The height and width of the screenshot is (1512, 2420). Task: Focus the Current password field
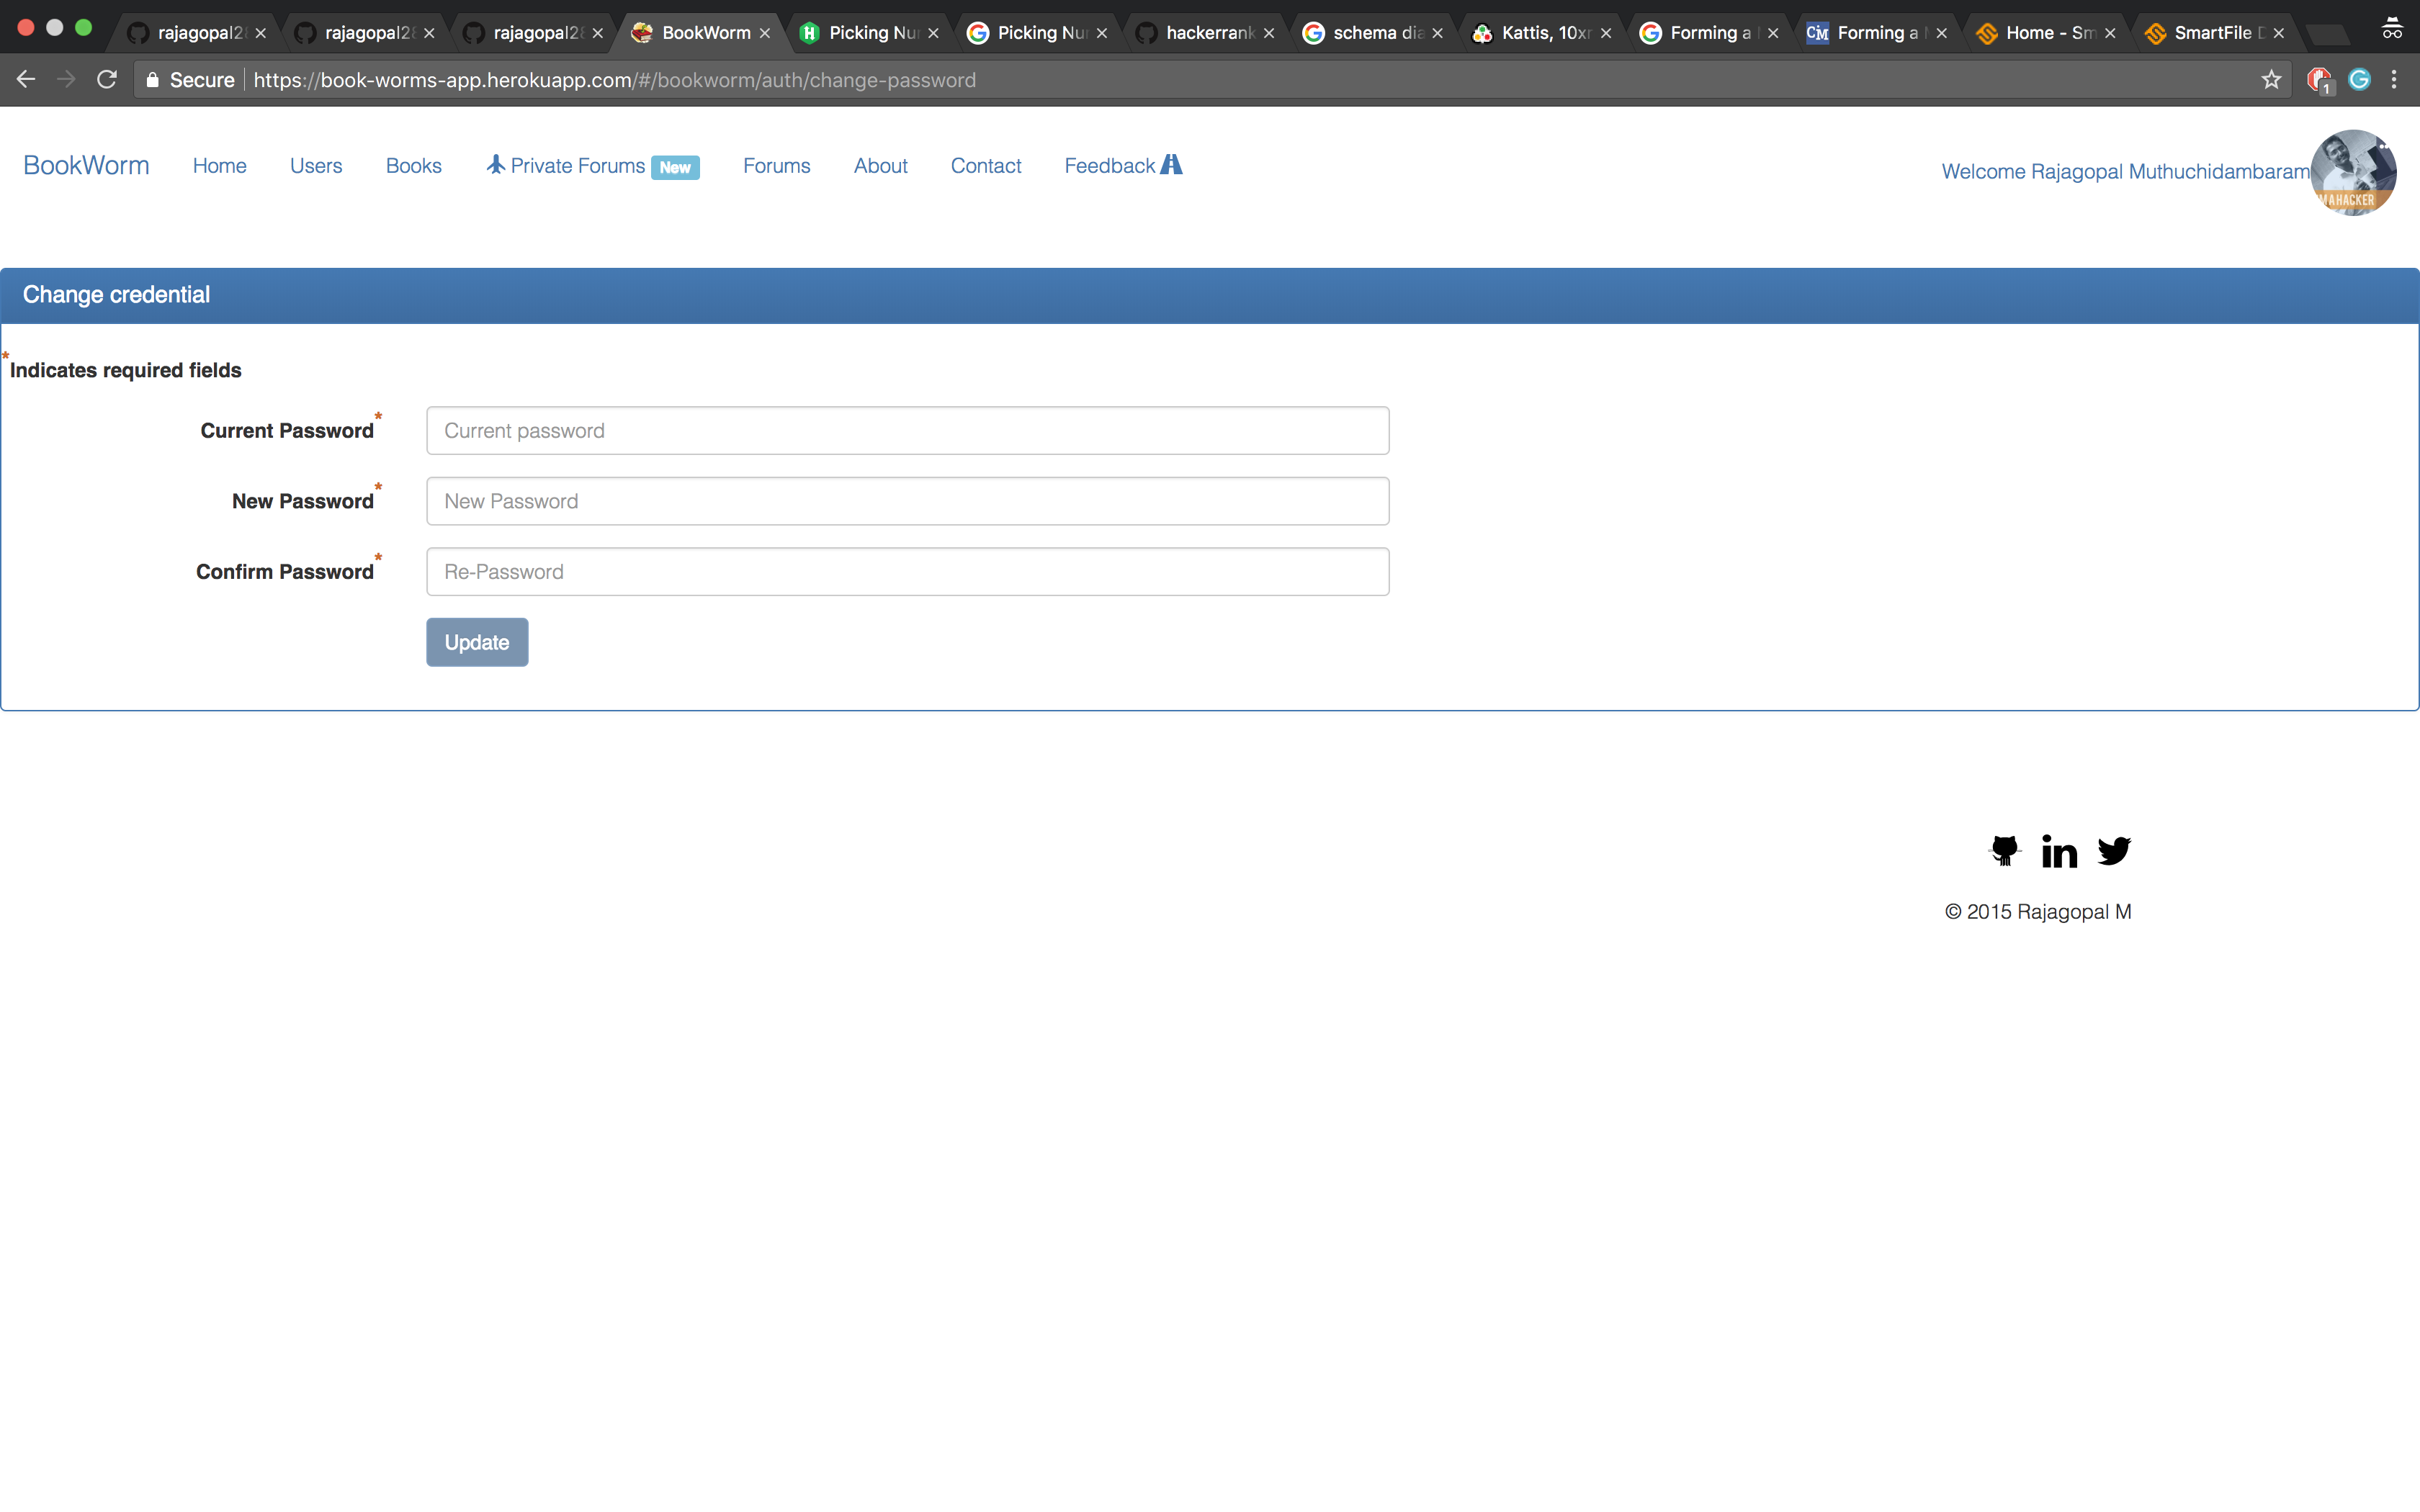907,431
